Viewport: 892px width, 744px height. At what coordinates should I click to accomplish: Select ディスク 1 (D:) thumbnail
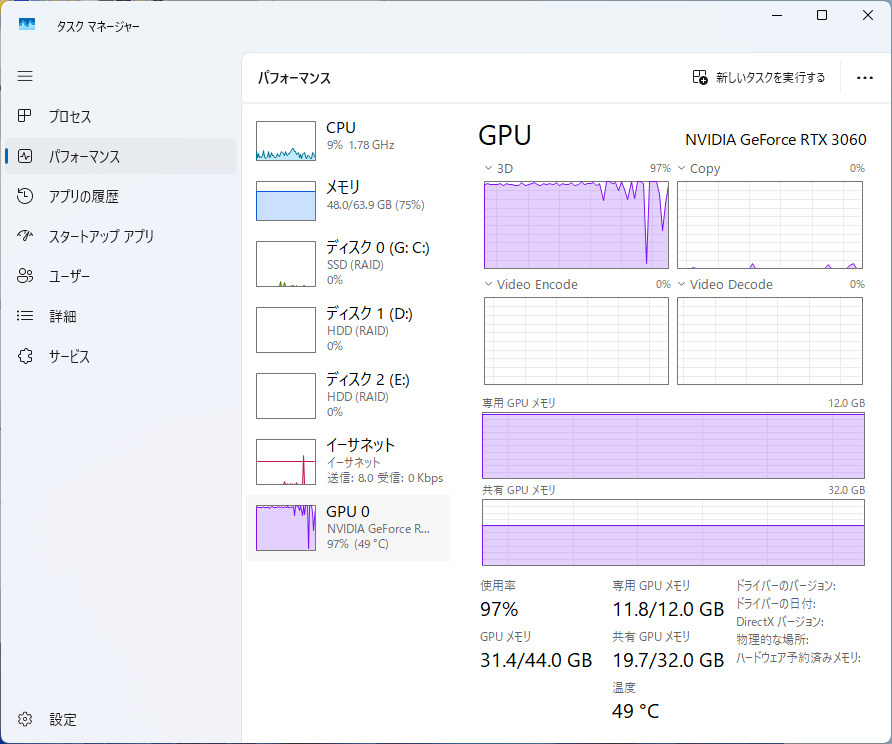point(286,330)
